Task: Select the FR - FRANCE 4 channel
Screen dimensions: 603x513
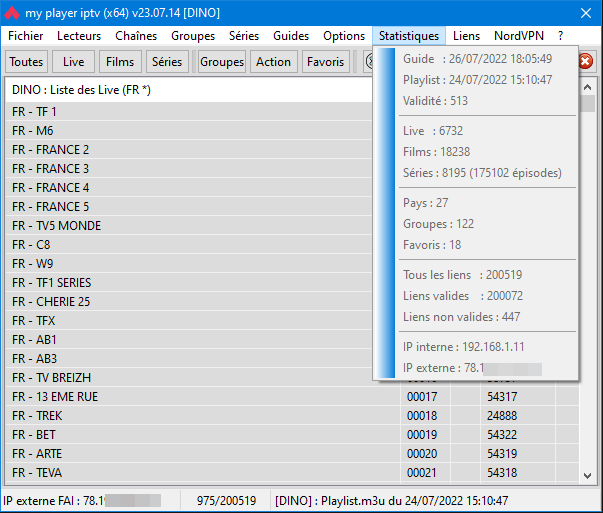Action: 188,188
